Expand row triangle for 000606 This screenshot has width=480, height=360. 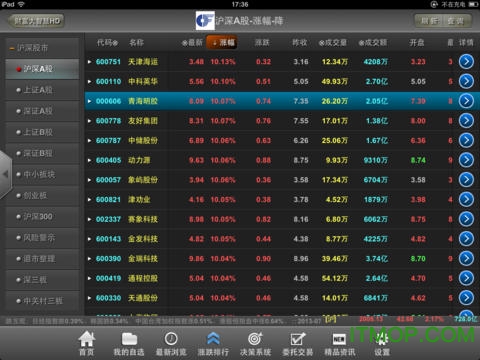pyautogui.click(x=89, y=101)
